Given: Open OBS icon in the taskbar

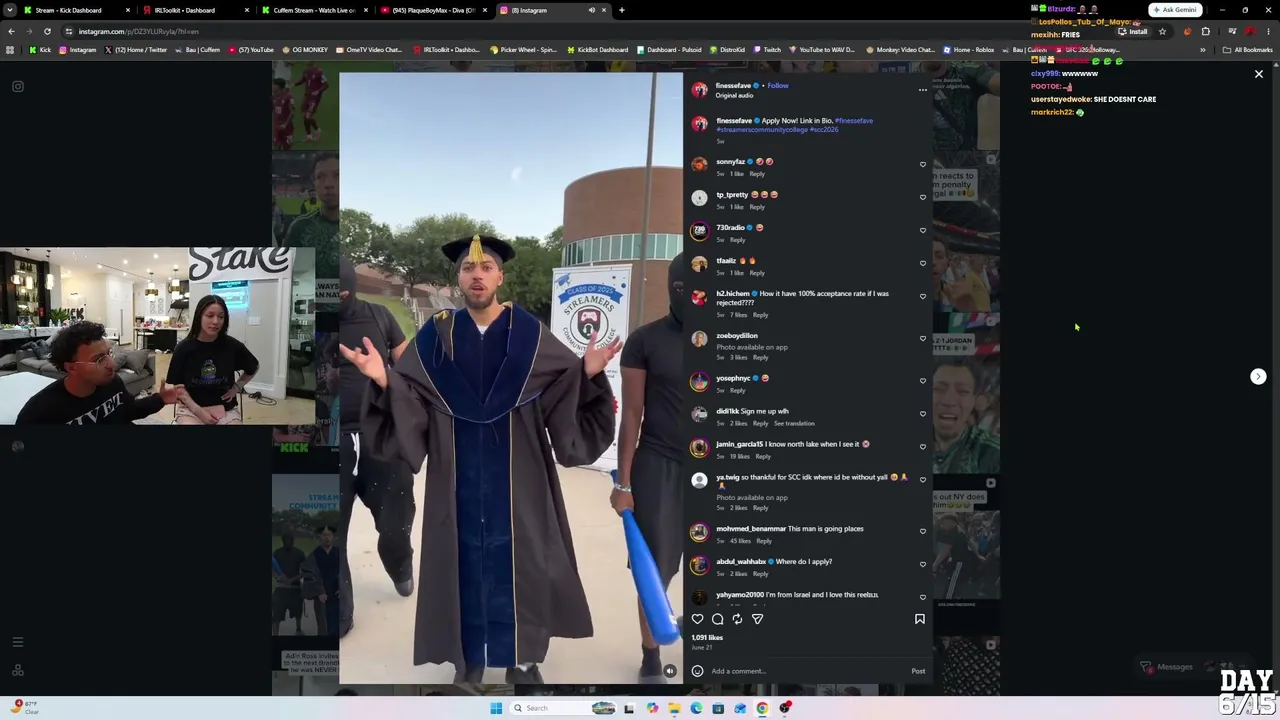Looking at the screenshot, I should coord(786,708).
